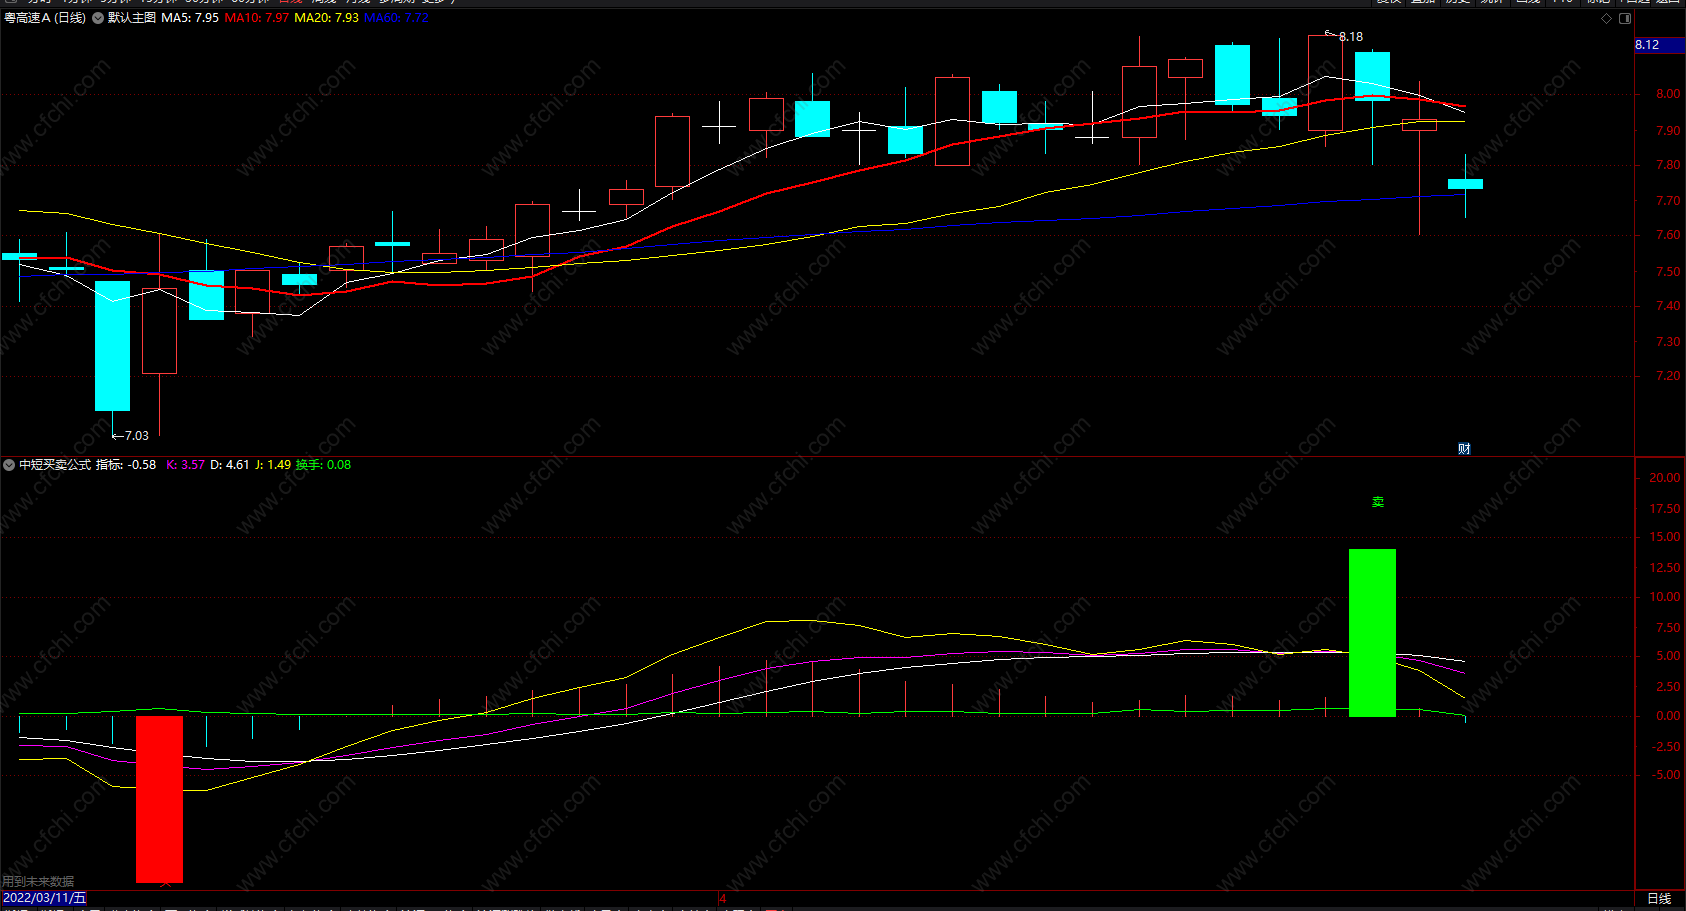1686x911 pixels.
Task: Click the yellow MA20: 7.93 value
Action: pos(327,18)
